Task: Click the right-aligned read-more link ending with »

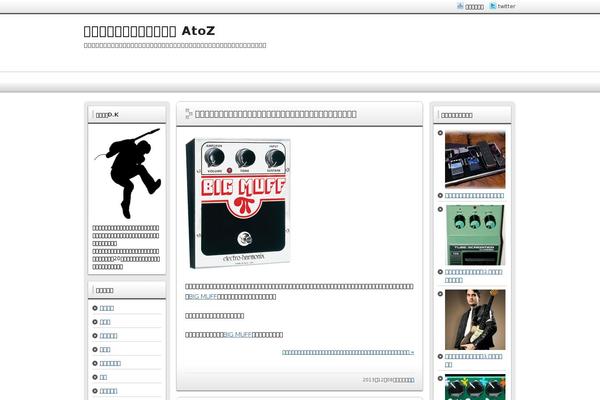Action: [348, 352]
